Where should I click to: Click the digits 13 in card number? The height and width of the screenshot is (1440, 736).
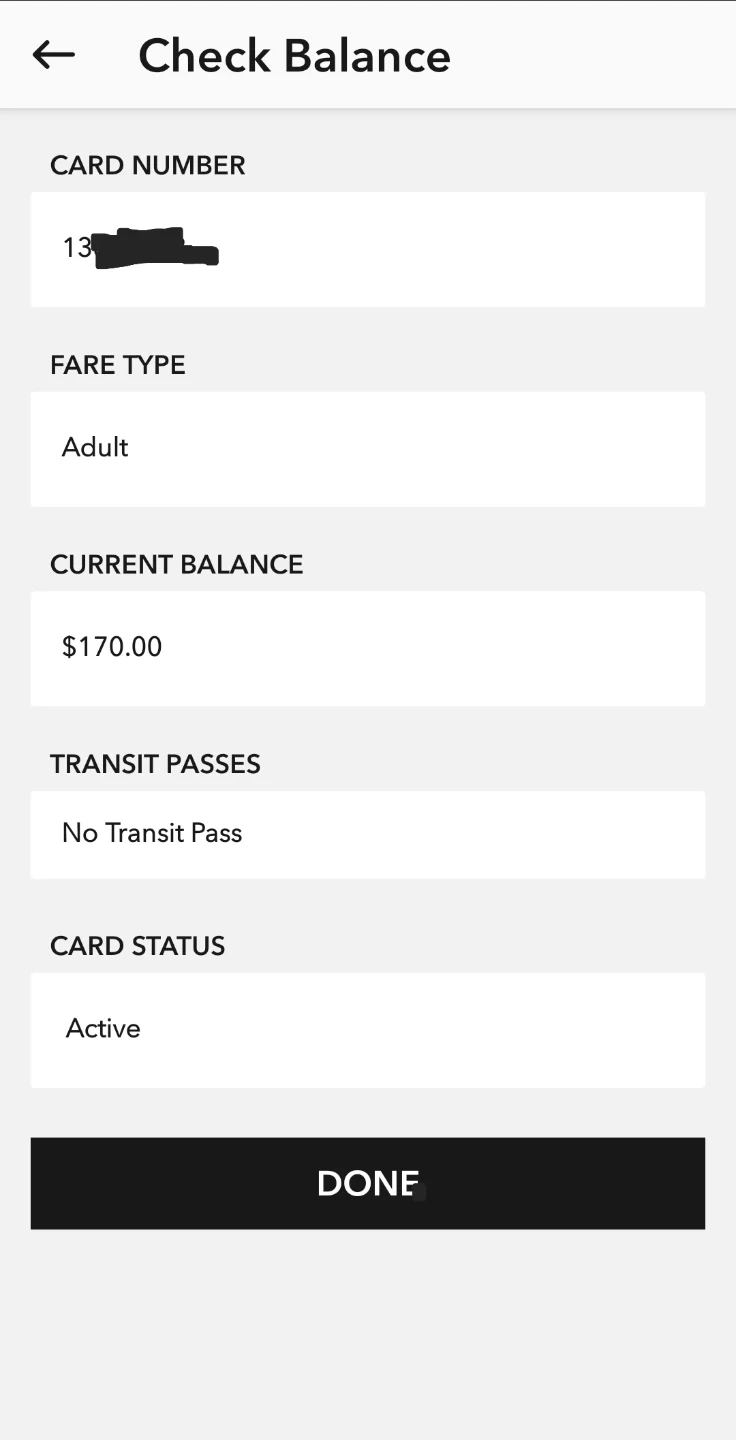tap(75, 248)
